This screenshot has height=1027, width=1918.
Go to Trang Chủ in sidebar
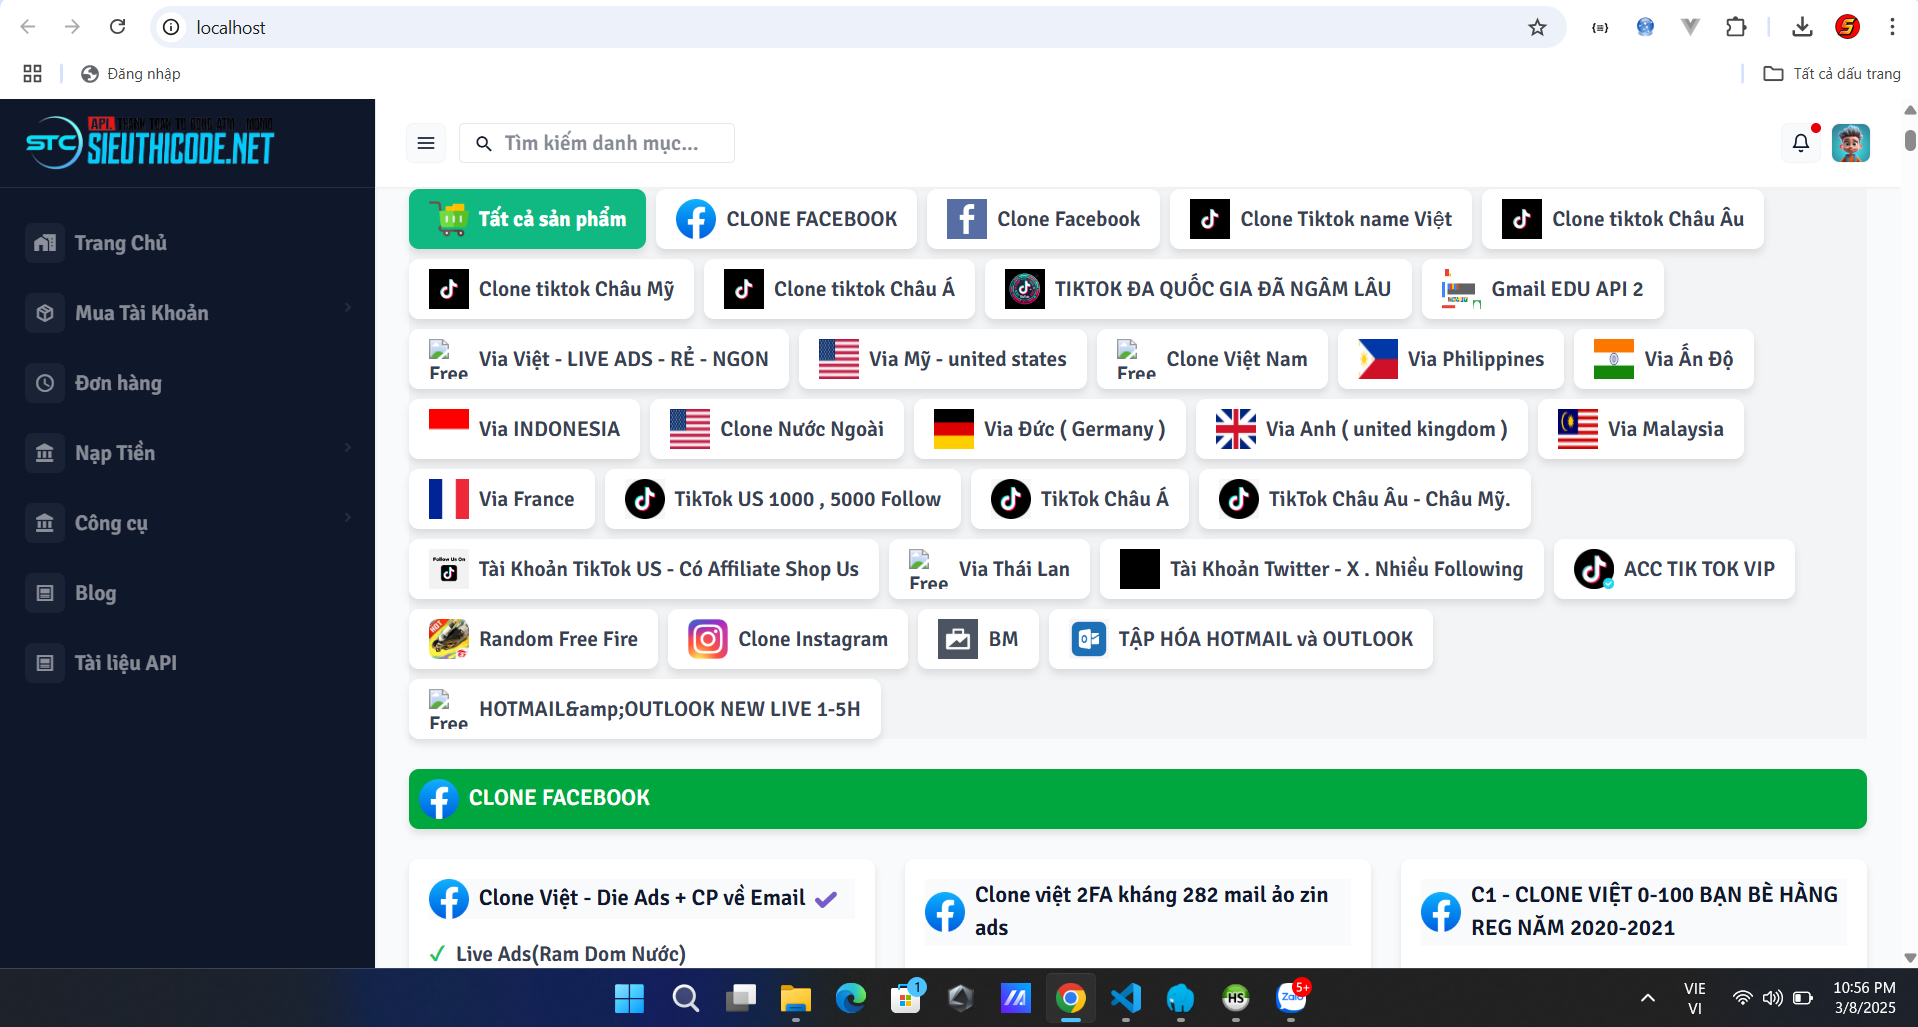click(120, 243)
